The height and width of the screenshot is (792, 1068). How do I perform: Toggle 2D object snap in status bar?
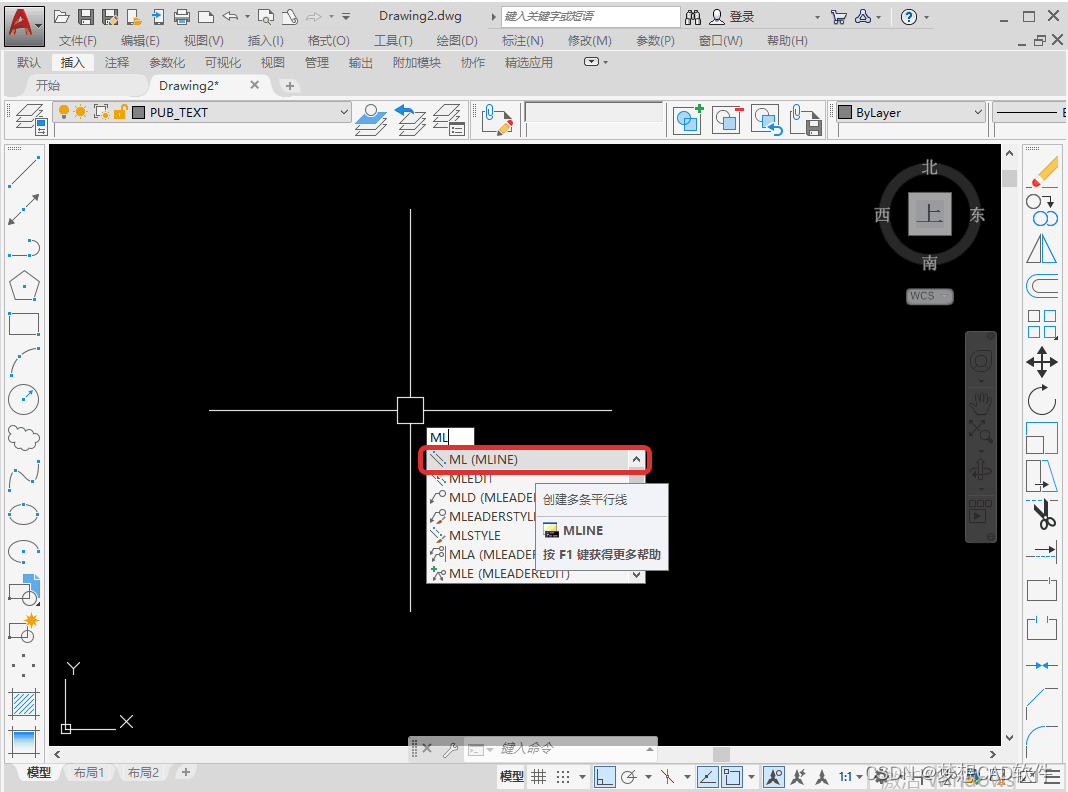pyautogui.click(x=733, y=776)
